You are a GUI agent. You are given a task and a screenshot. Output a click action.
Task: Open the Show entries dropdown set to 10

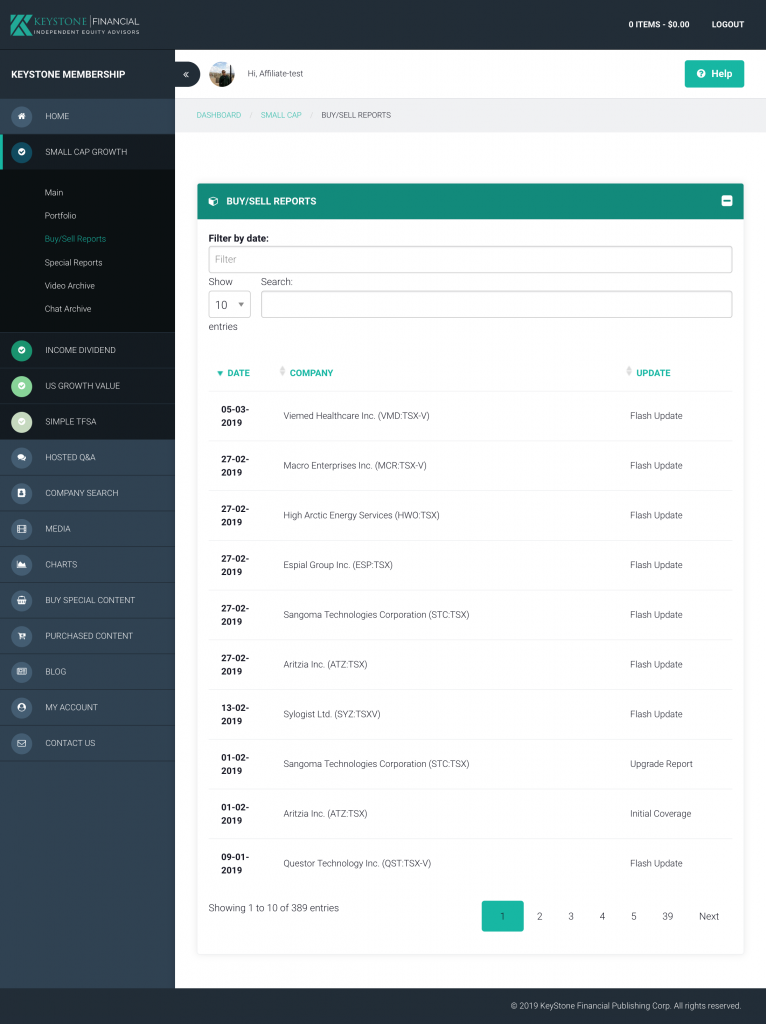click(229, 305)
